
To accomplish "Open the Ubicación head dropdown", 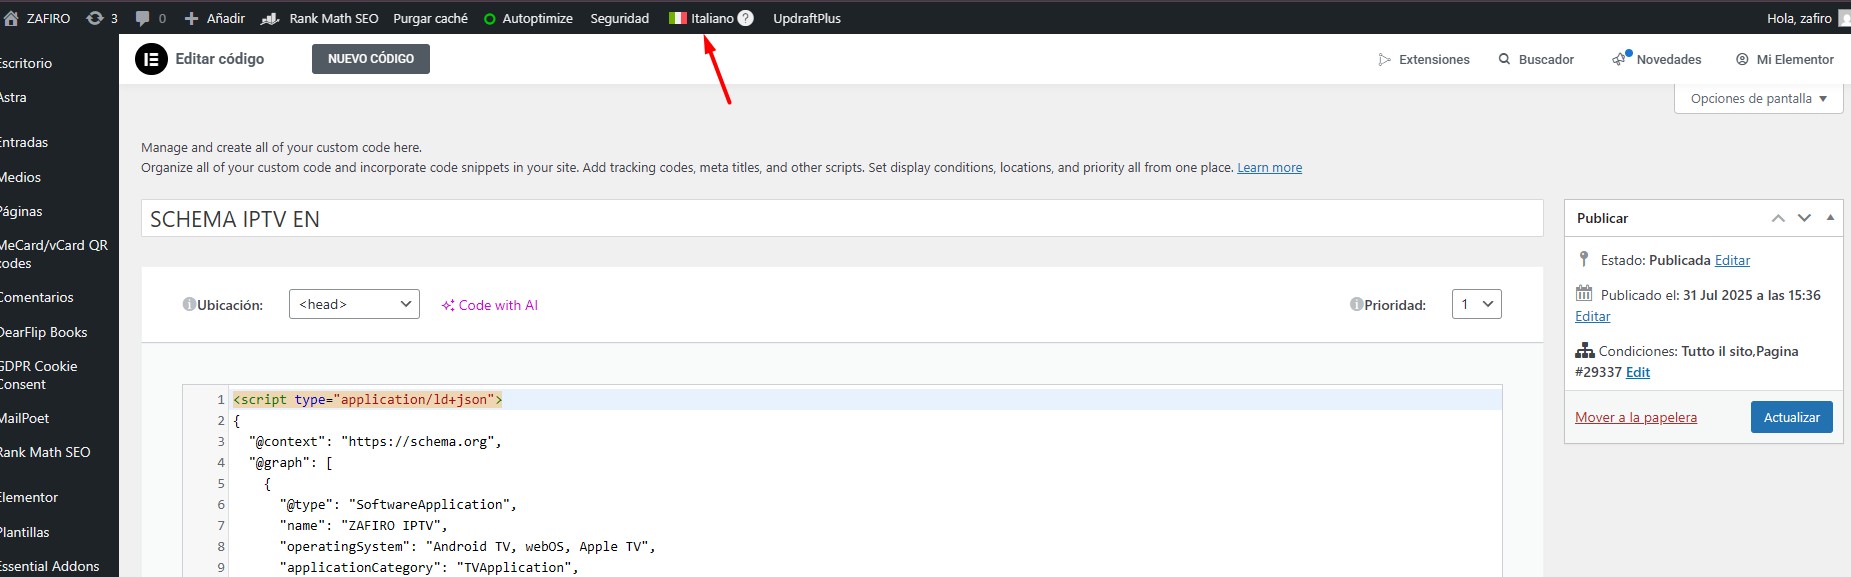I will (x=354, y=304).
